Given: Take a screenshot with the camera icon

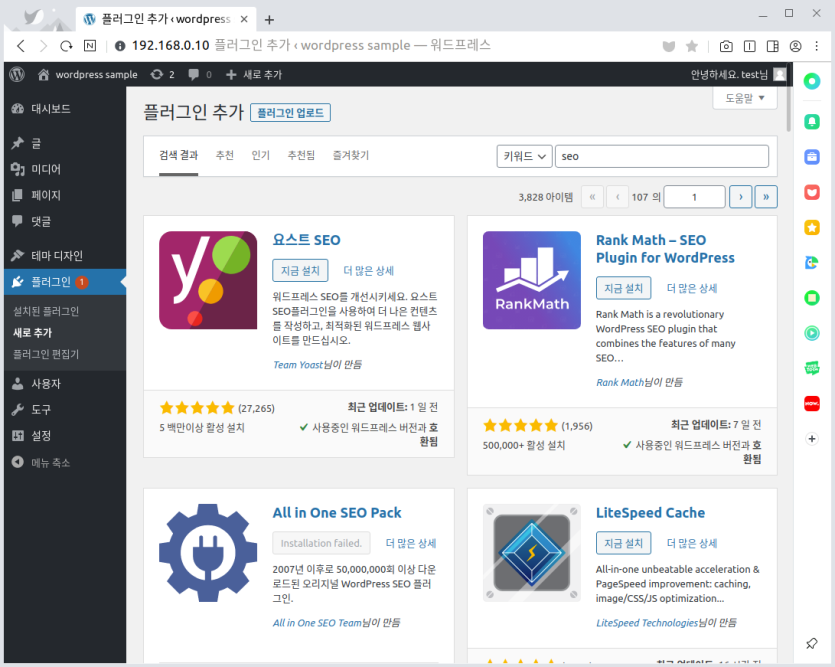Looking at the screenshot, I should click(726, 46).
